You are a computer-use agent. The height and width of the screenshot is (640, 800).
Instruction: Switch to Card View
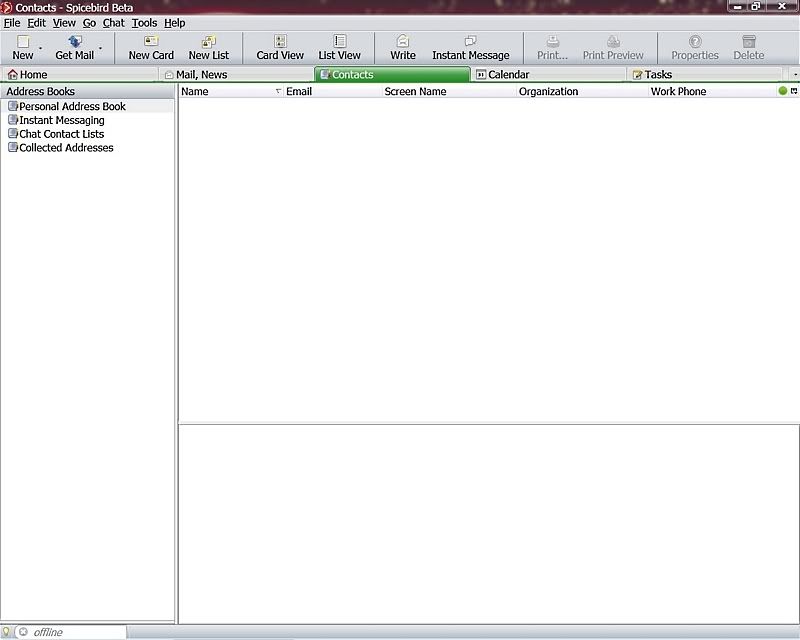280,48
